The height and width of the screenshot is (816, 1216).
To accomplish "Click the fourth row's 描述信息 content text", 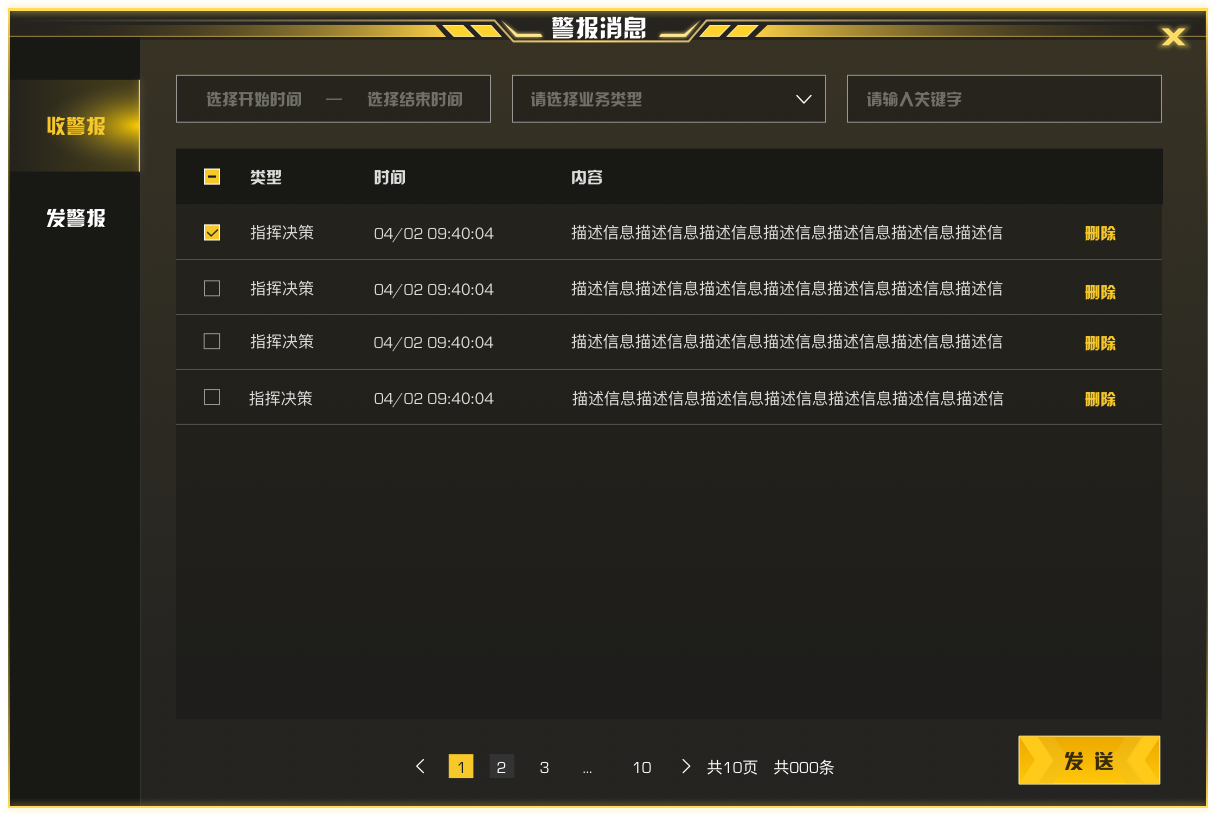I will pos(788,398).
